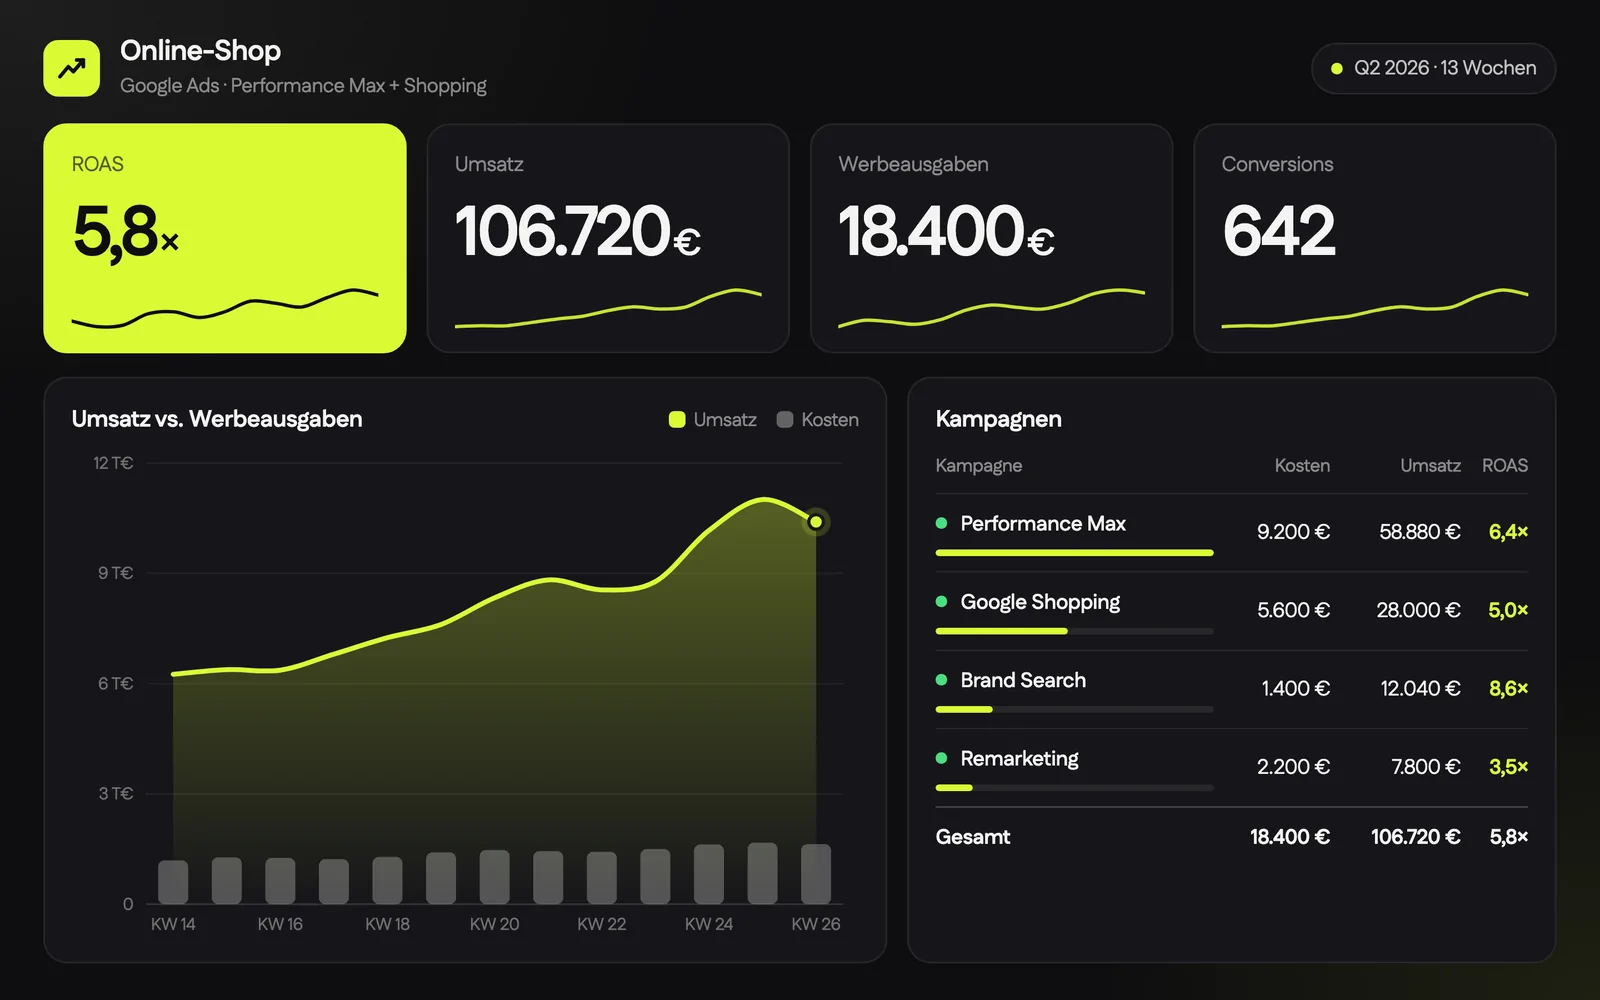The image size is (1600, 1000).
Task: Click the 12 T€ axis label
Action: pos(113,463)
